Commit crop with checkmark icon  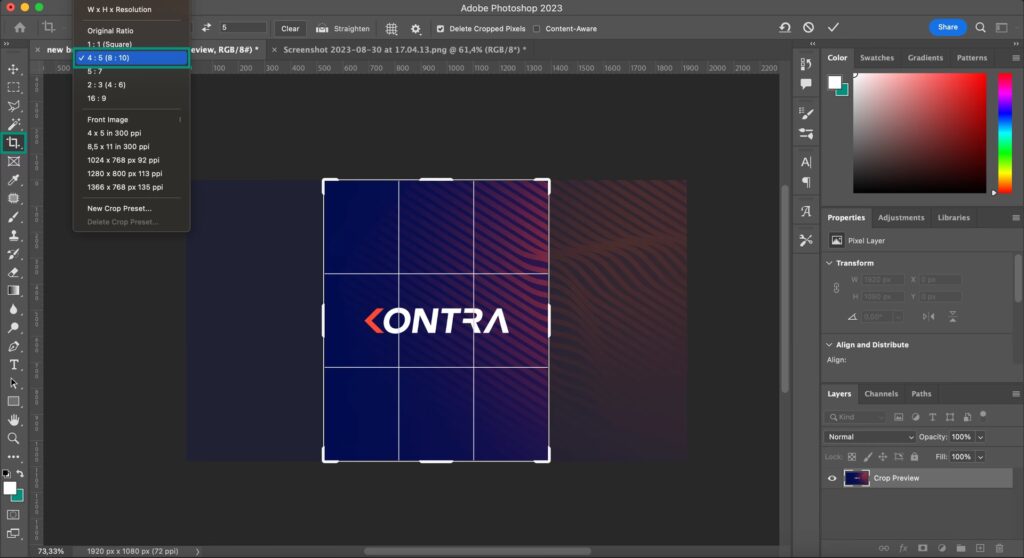point(833,28)
